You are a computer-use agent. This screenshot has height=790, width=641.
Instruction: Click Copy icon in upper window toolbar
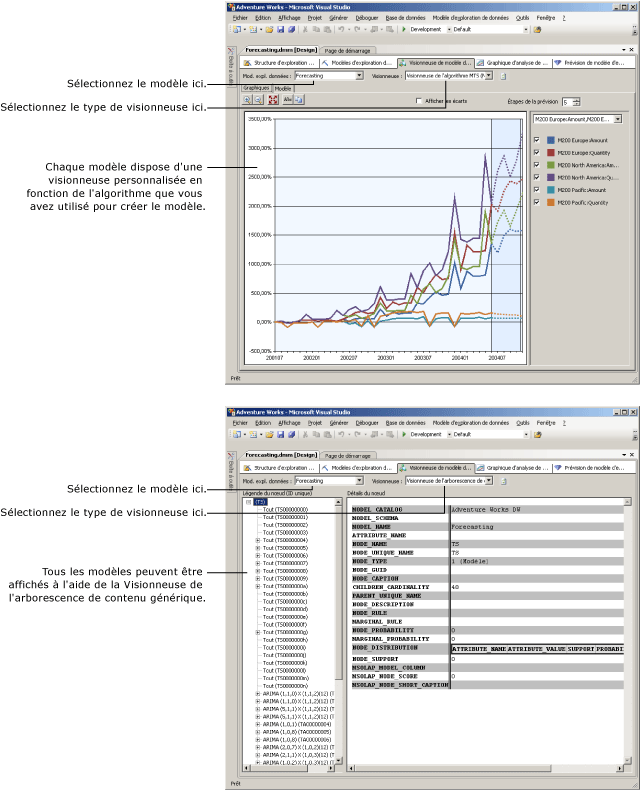[x=316, y=30]
